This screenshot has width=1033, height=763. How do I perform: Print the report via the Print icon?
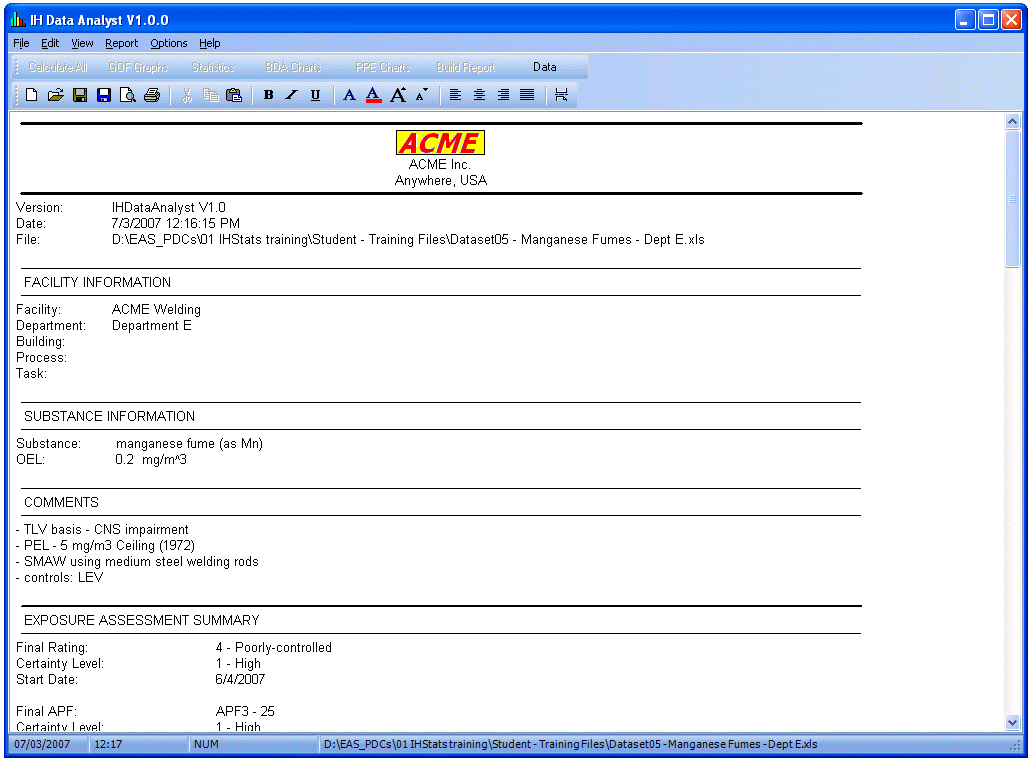(152, 94)
